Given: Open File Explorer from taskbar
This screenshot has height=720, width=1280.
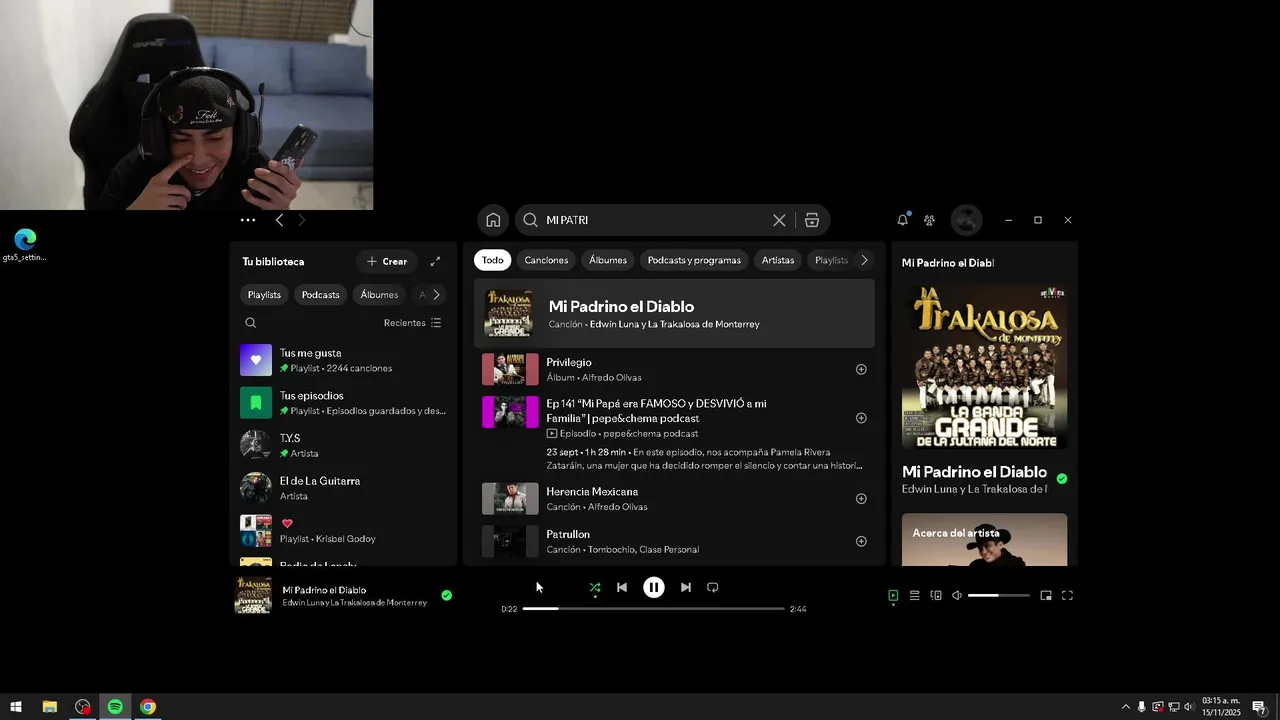Looking at the screenshot, I should click(49, 707).
